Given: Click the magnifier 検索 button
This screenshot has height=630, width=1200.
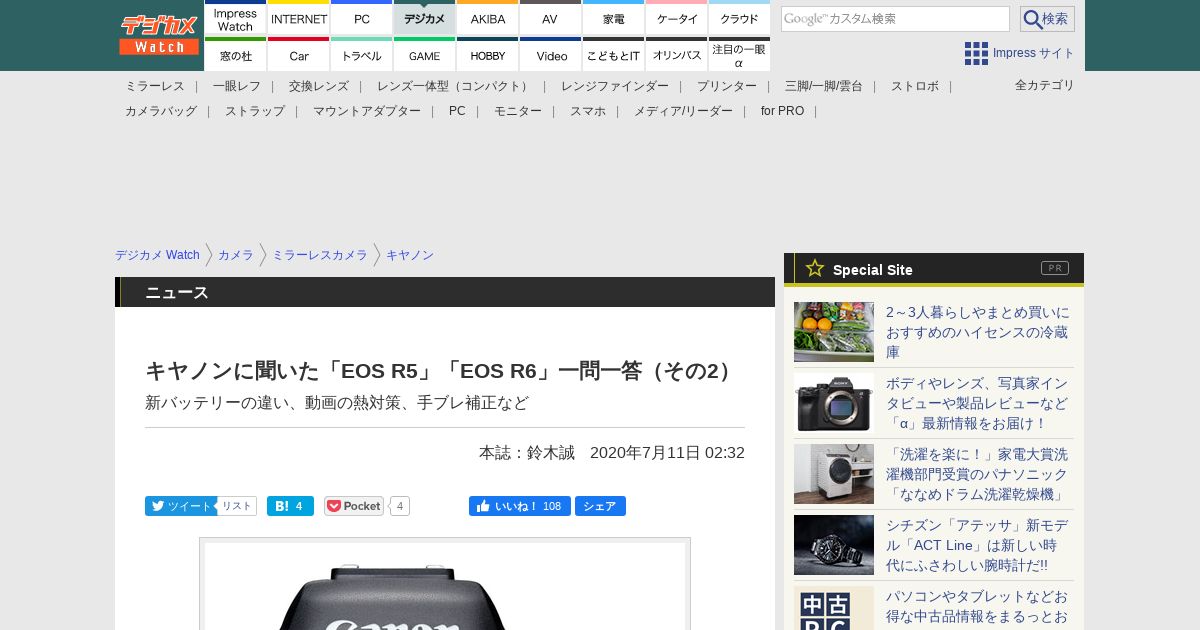Looking at the screenshot, I should point(1047,19).
